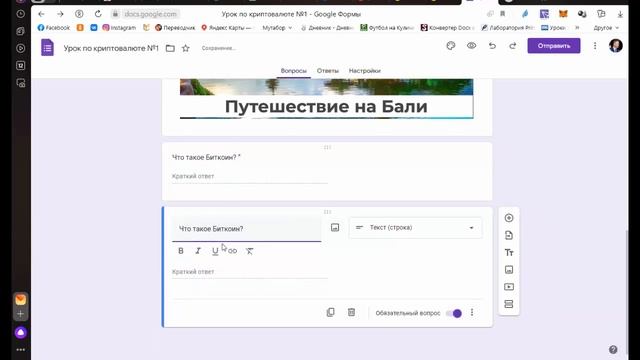This screenshot has width=640, height=360.
Task: Open the orange mail icon in browser sidebar
Action: point(20,300)
